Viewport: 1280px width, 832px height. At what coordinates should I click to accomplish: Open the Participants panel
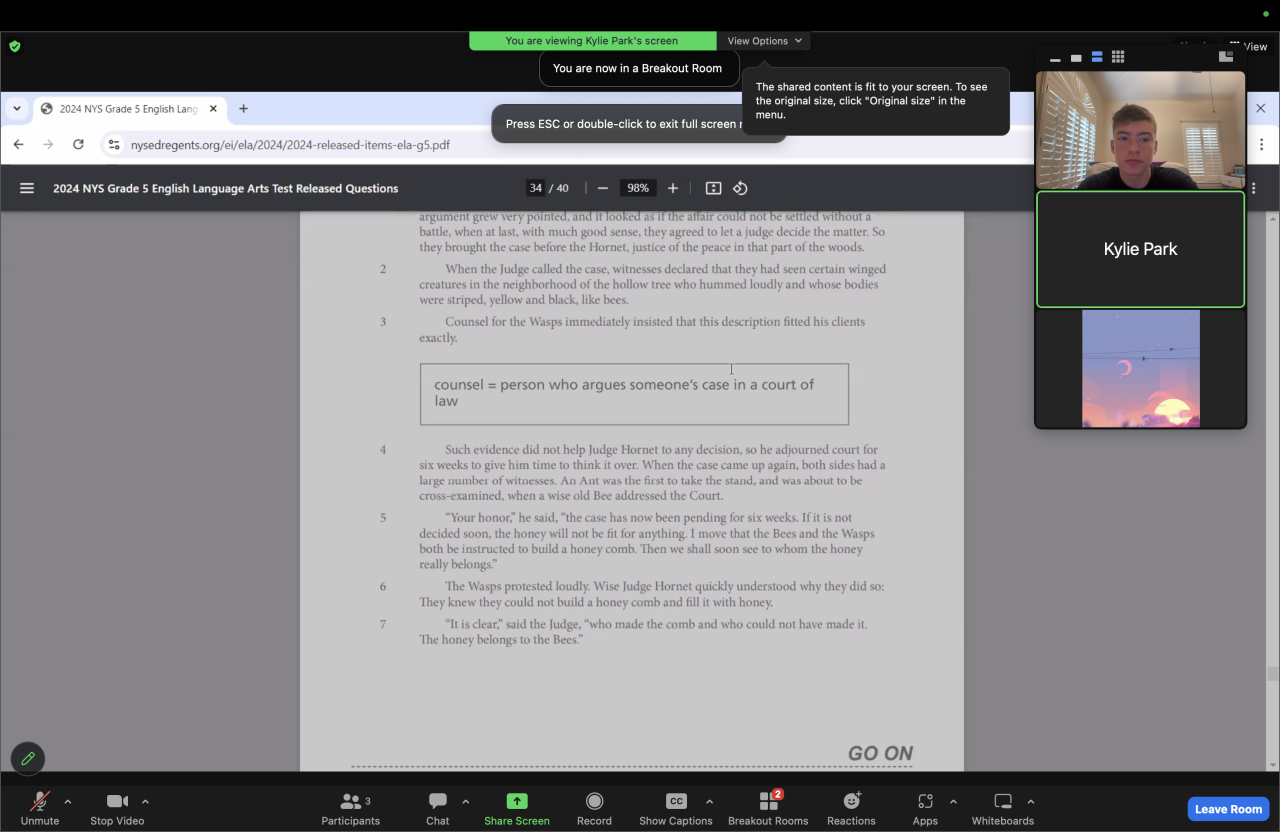pyautogui.click(x=350, y=808)
